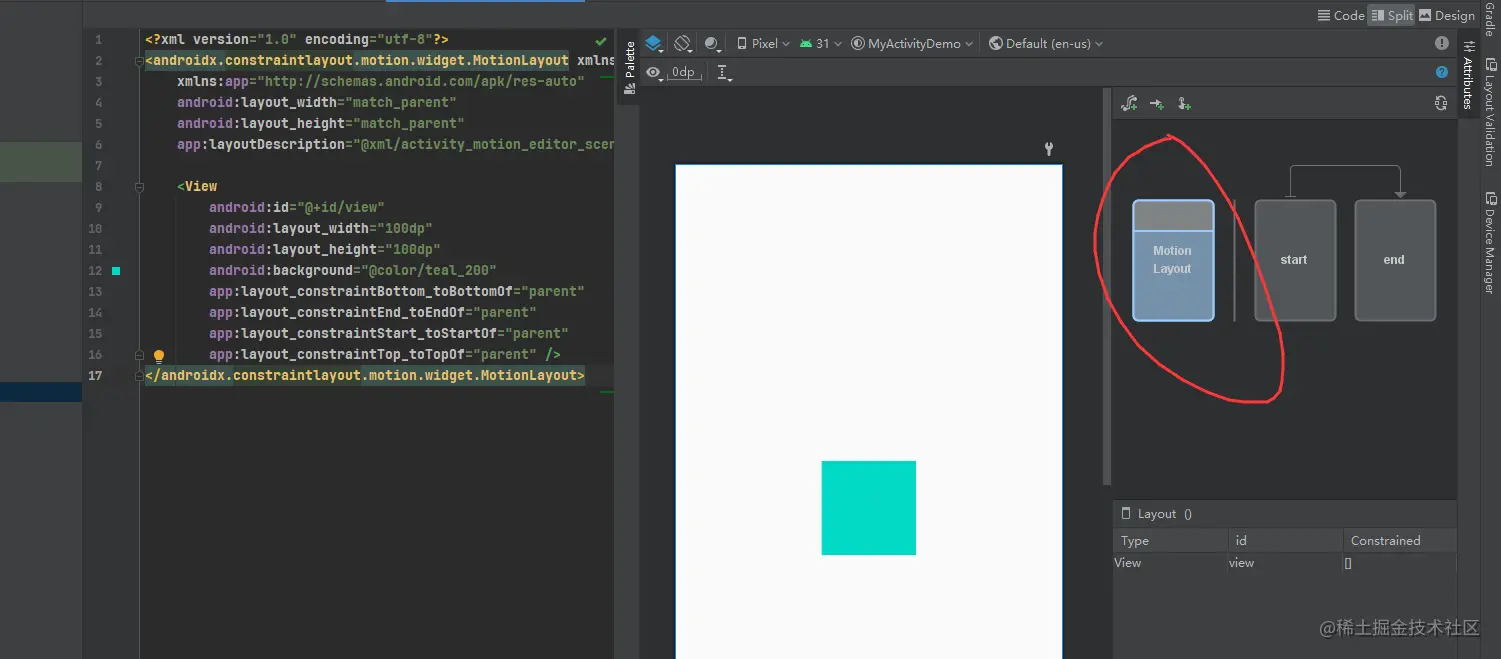The width and height of the screenshot is (1501, 659).
Task: Select the end ConstraintSet box
Action: tap(1395, 260)
